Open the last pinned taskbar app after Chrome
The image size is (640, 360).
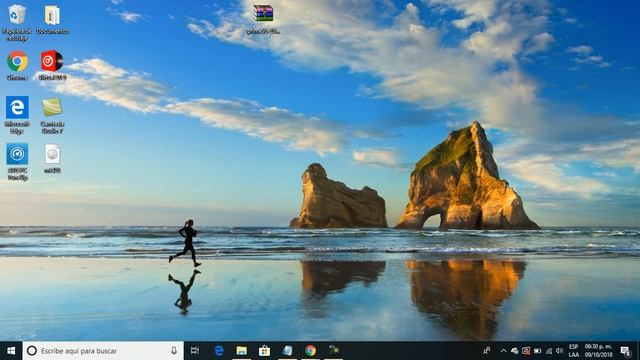pos(334,350)
